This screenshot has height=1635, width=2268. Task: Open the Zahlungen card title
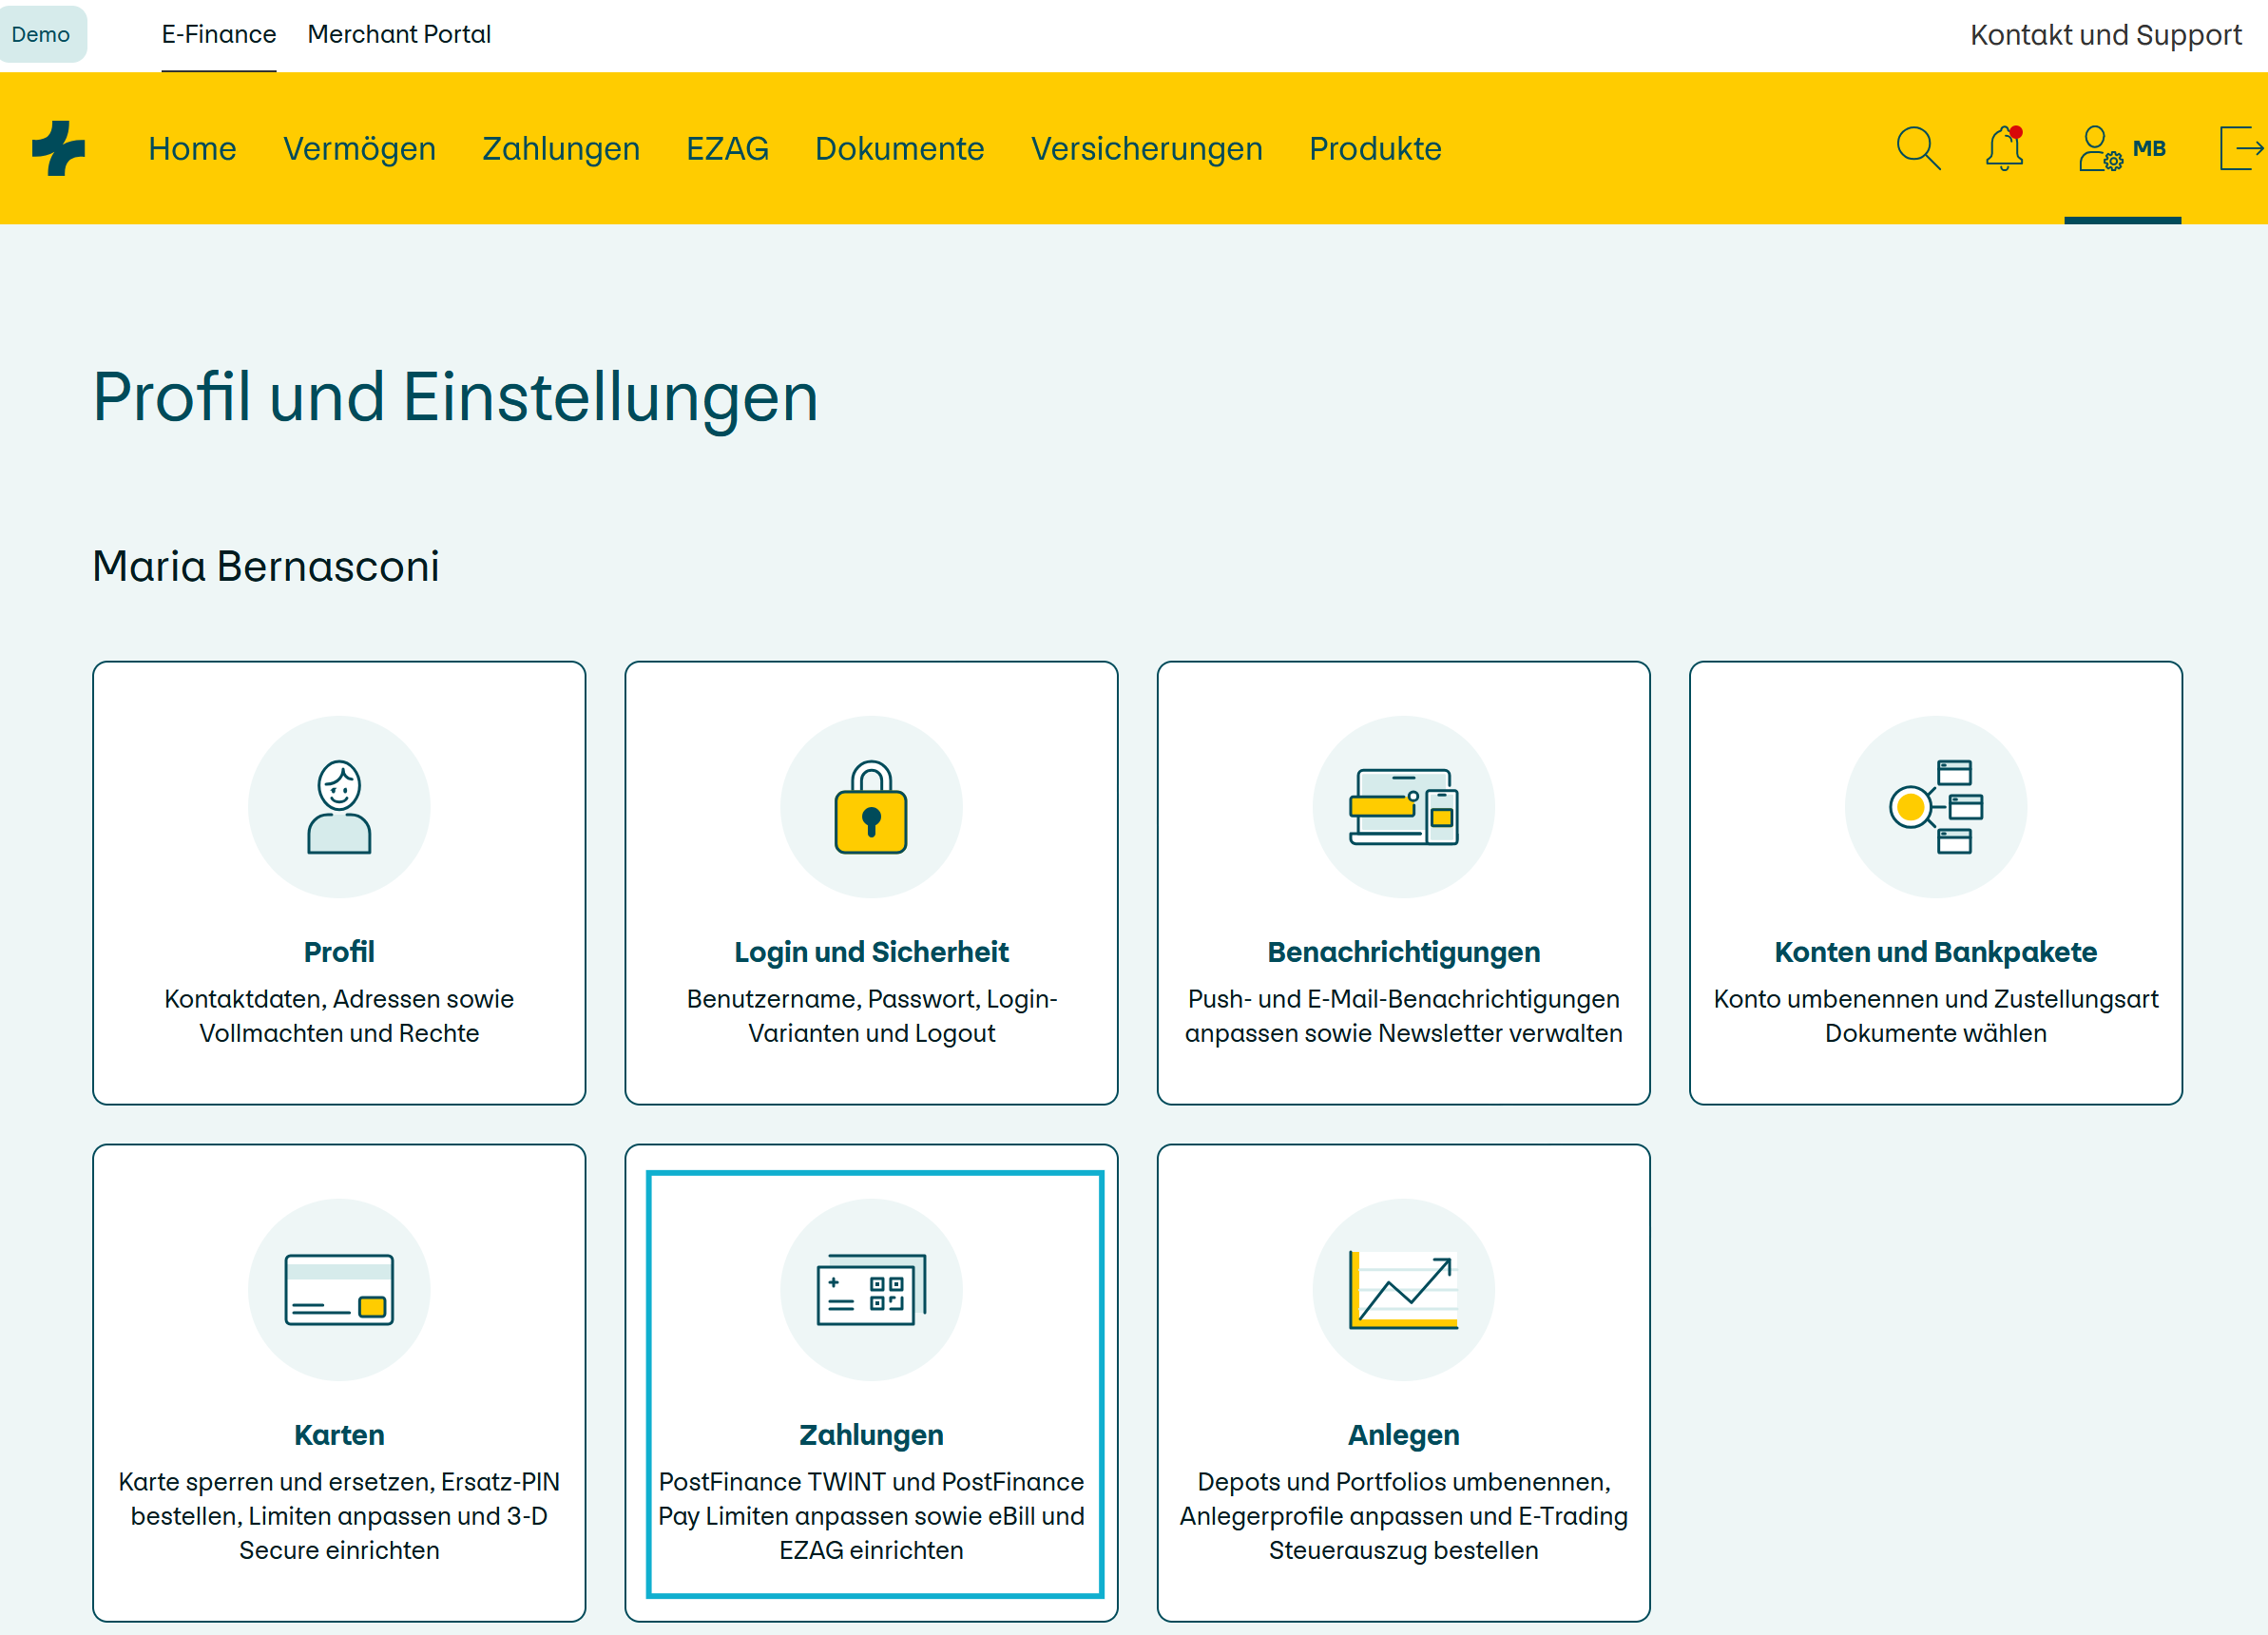[x=871, y=1434]
